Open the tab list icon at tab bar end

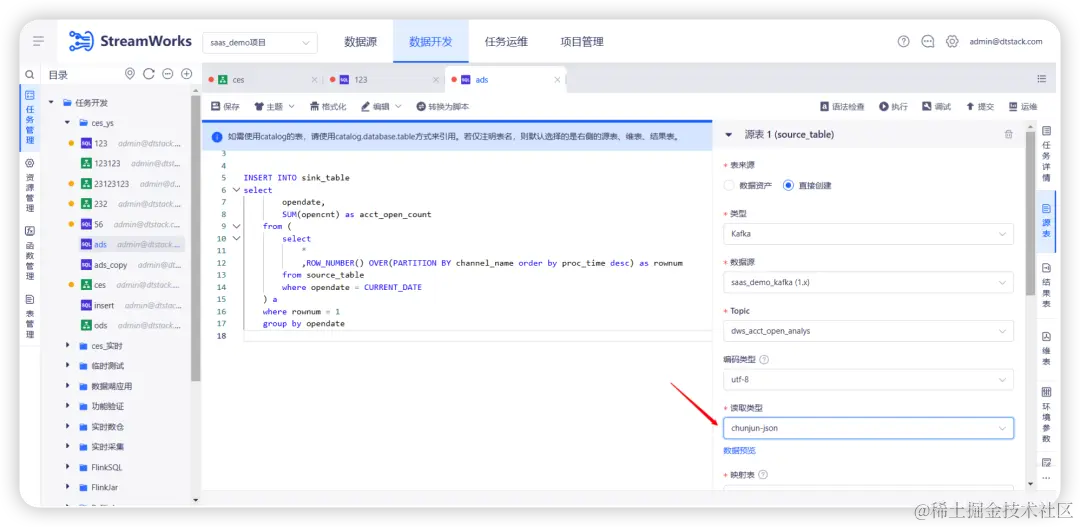pyautogui.click(x=1041, y=79)
